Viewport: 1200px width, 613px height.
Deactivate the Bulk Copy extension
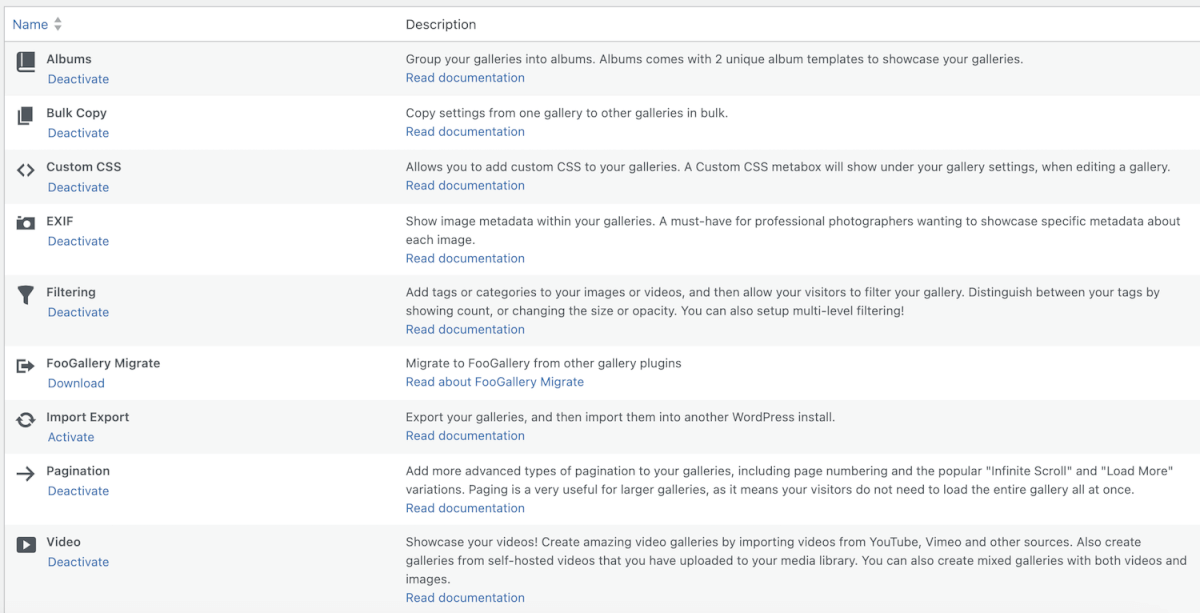click(78, 133)
